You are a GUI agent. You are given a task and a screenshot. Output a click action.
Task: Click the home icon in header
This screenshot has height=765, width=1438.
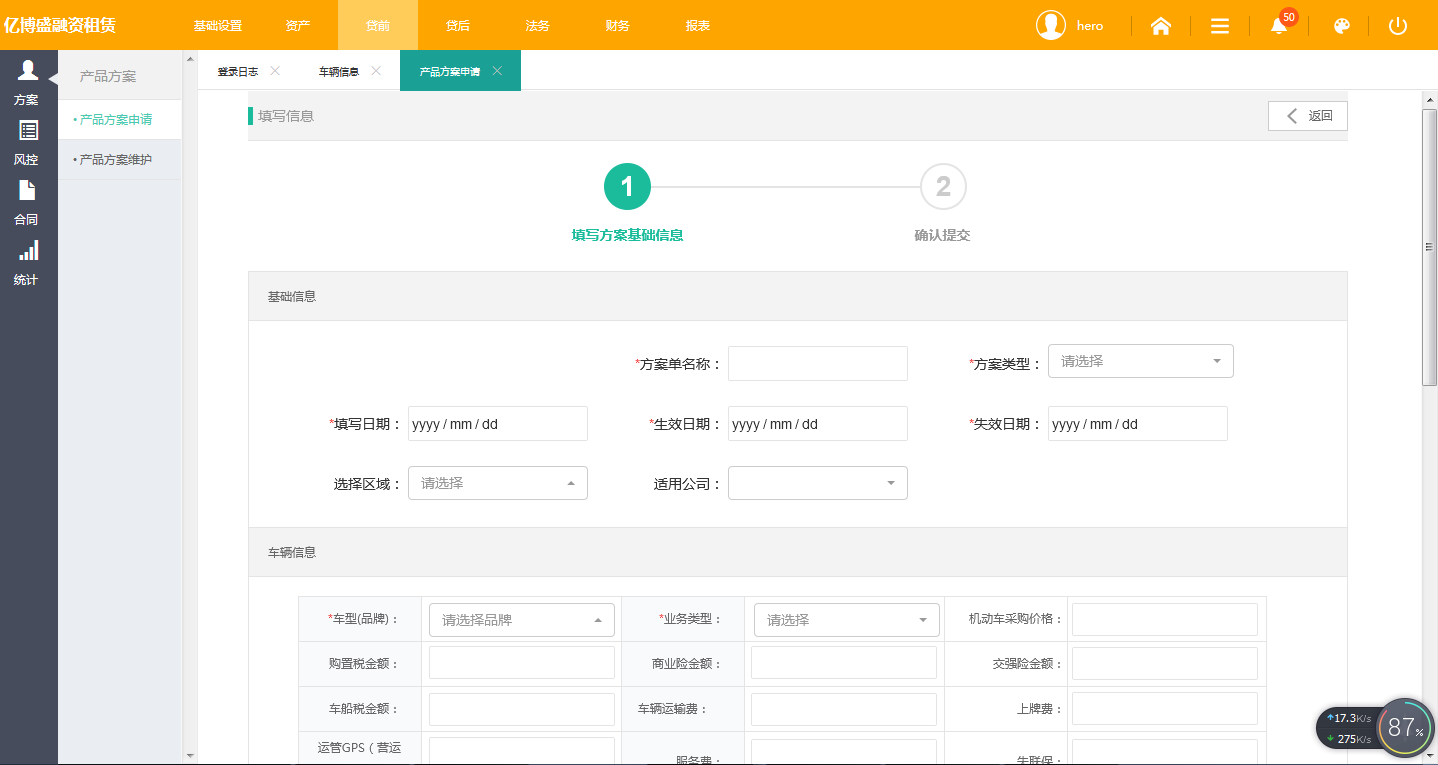(1161, 26)
